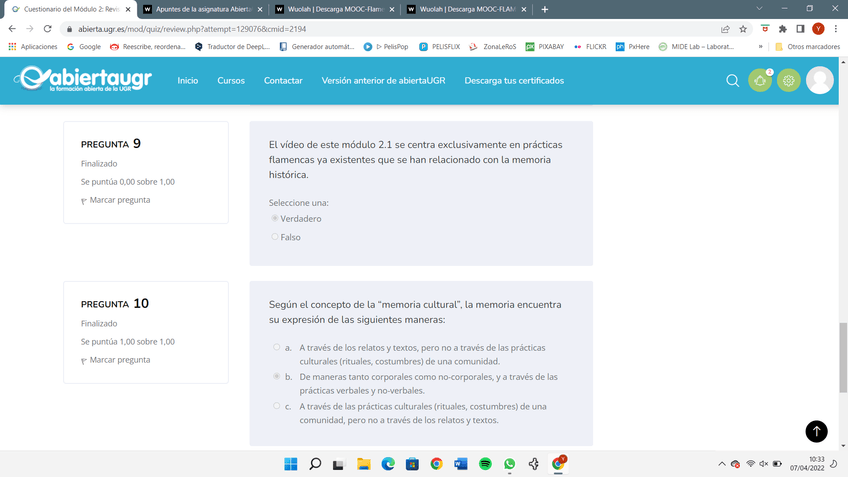This screenshot has height=477, width=848.
Task: Select the Falso radio option
Action: point(275,237)
